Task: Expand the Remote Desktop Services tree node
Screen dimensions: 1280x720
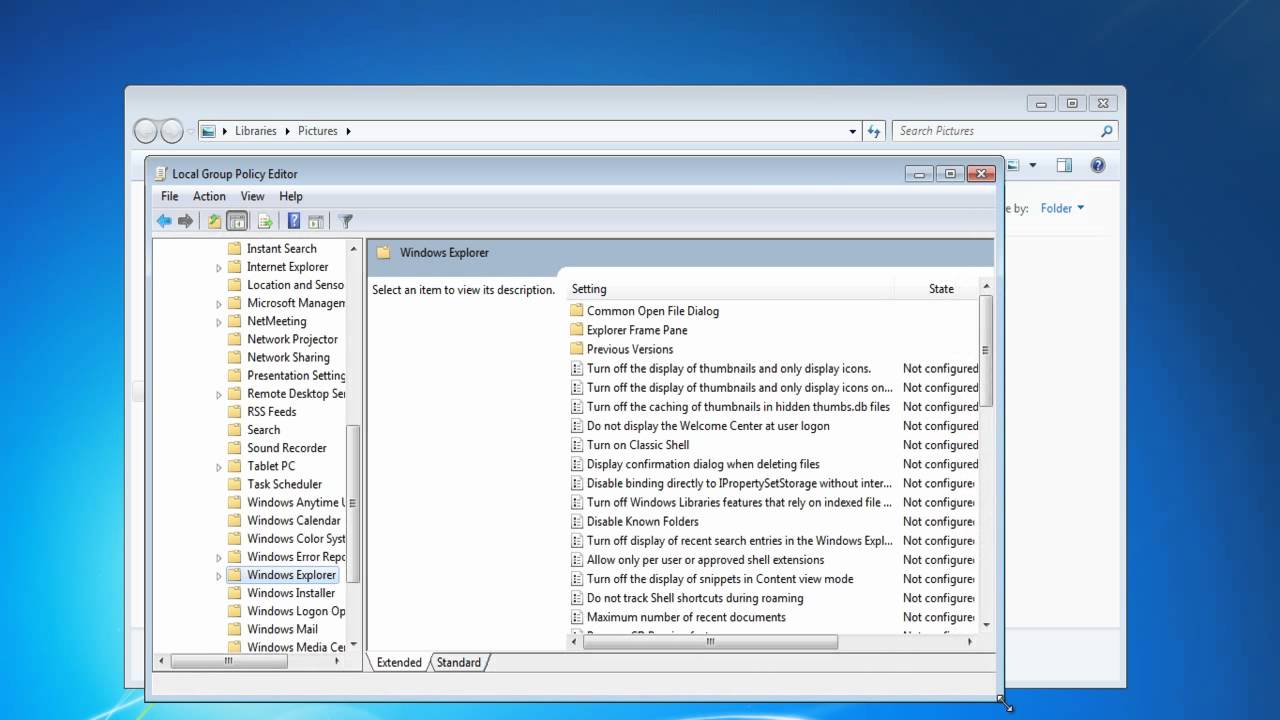Action: pos(219,395)
